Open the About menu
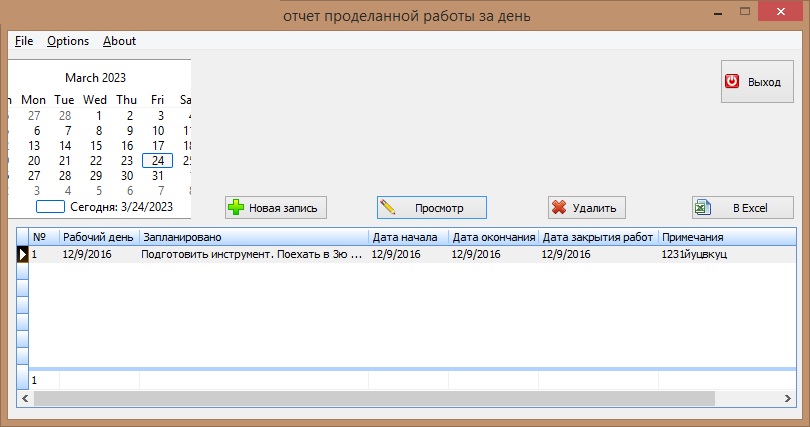 (x=119, y=41)
